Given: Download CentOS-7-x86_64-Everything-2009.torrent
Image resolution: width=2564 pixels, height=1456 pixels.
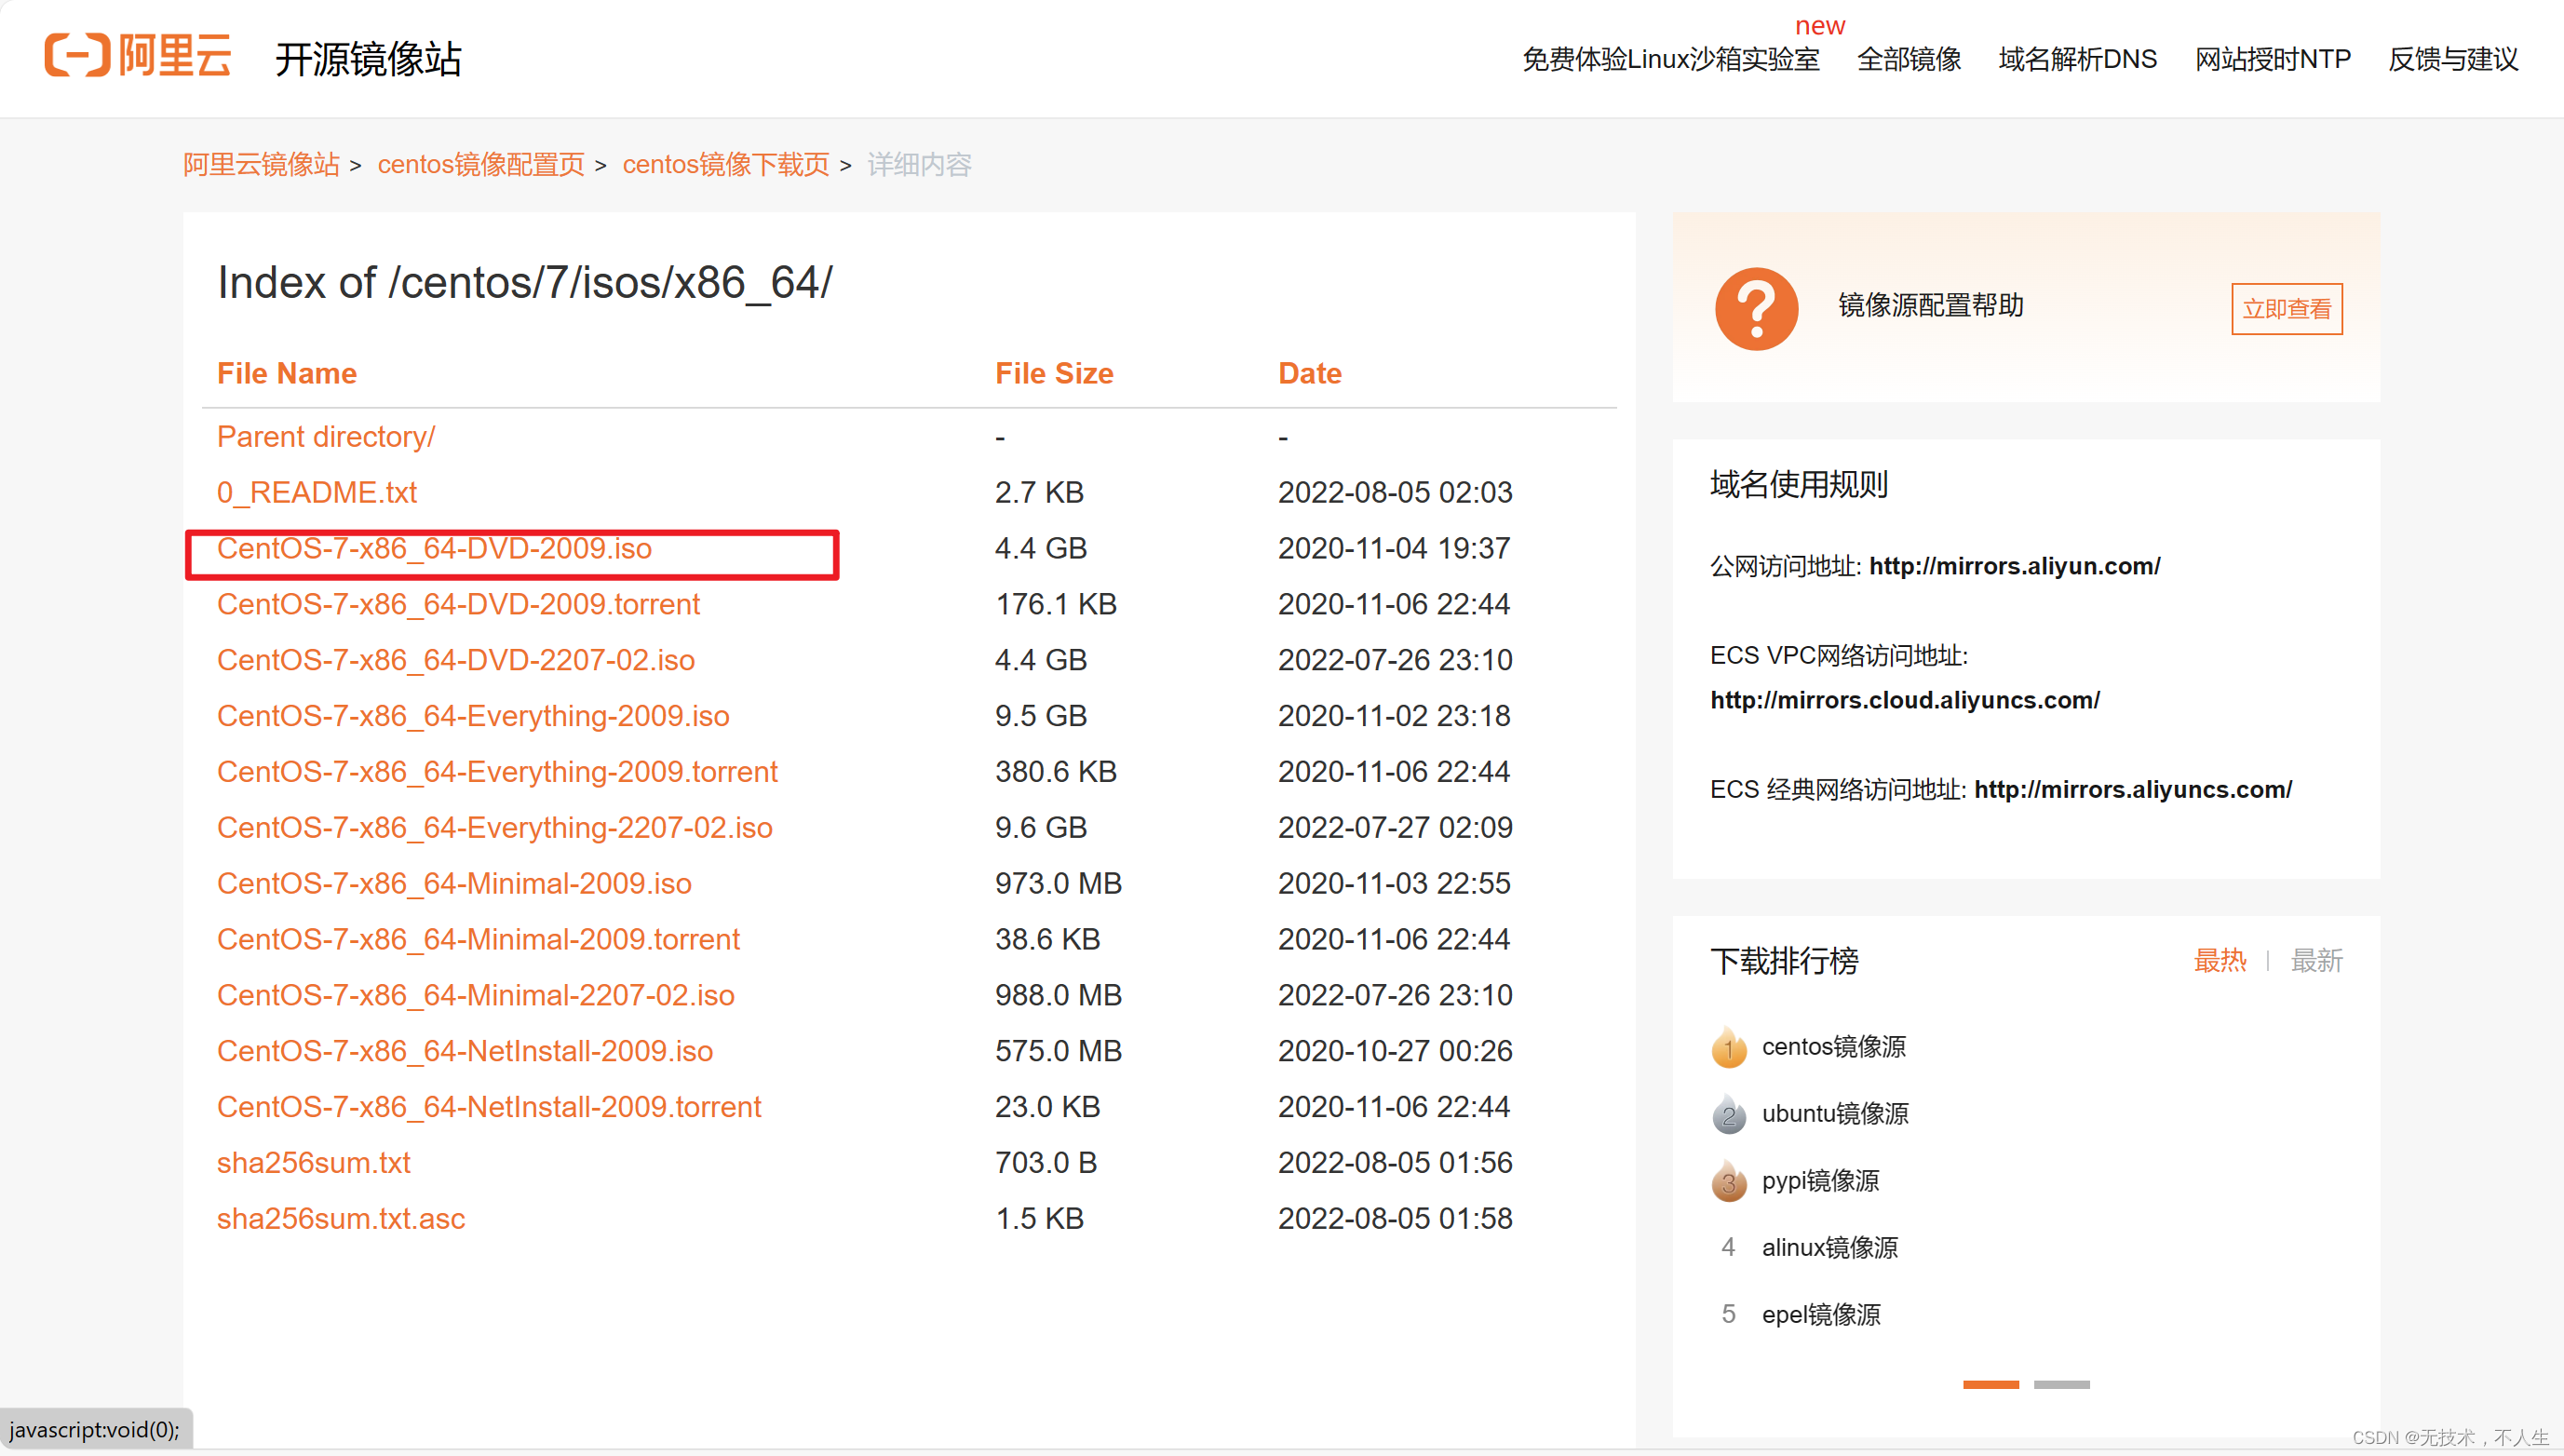Looking at the screenshot, I should (x=497, y=773).
